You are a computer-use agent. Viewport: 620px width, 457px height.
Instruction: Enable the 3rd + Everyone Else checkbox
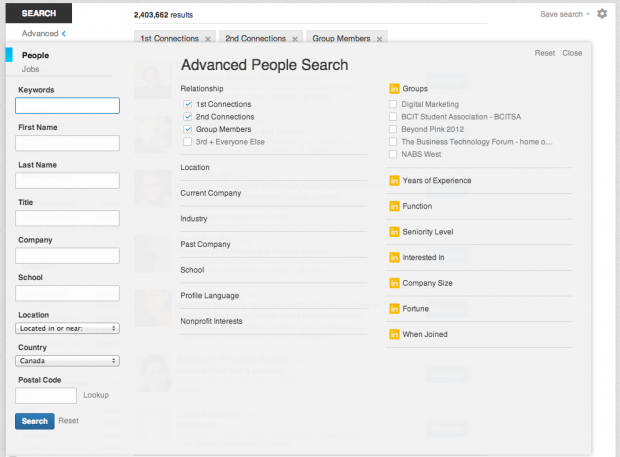click(188, 142)
